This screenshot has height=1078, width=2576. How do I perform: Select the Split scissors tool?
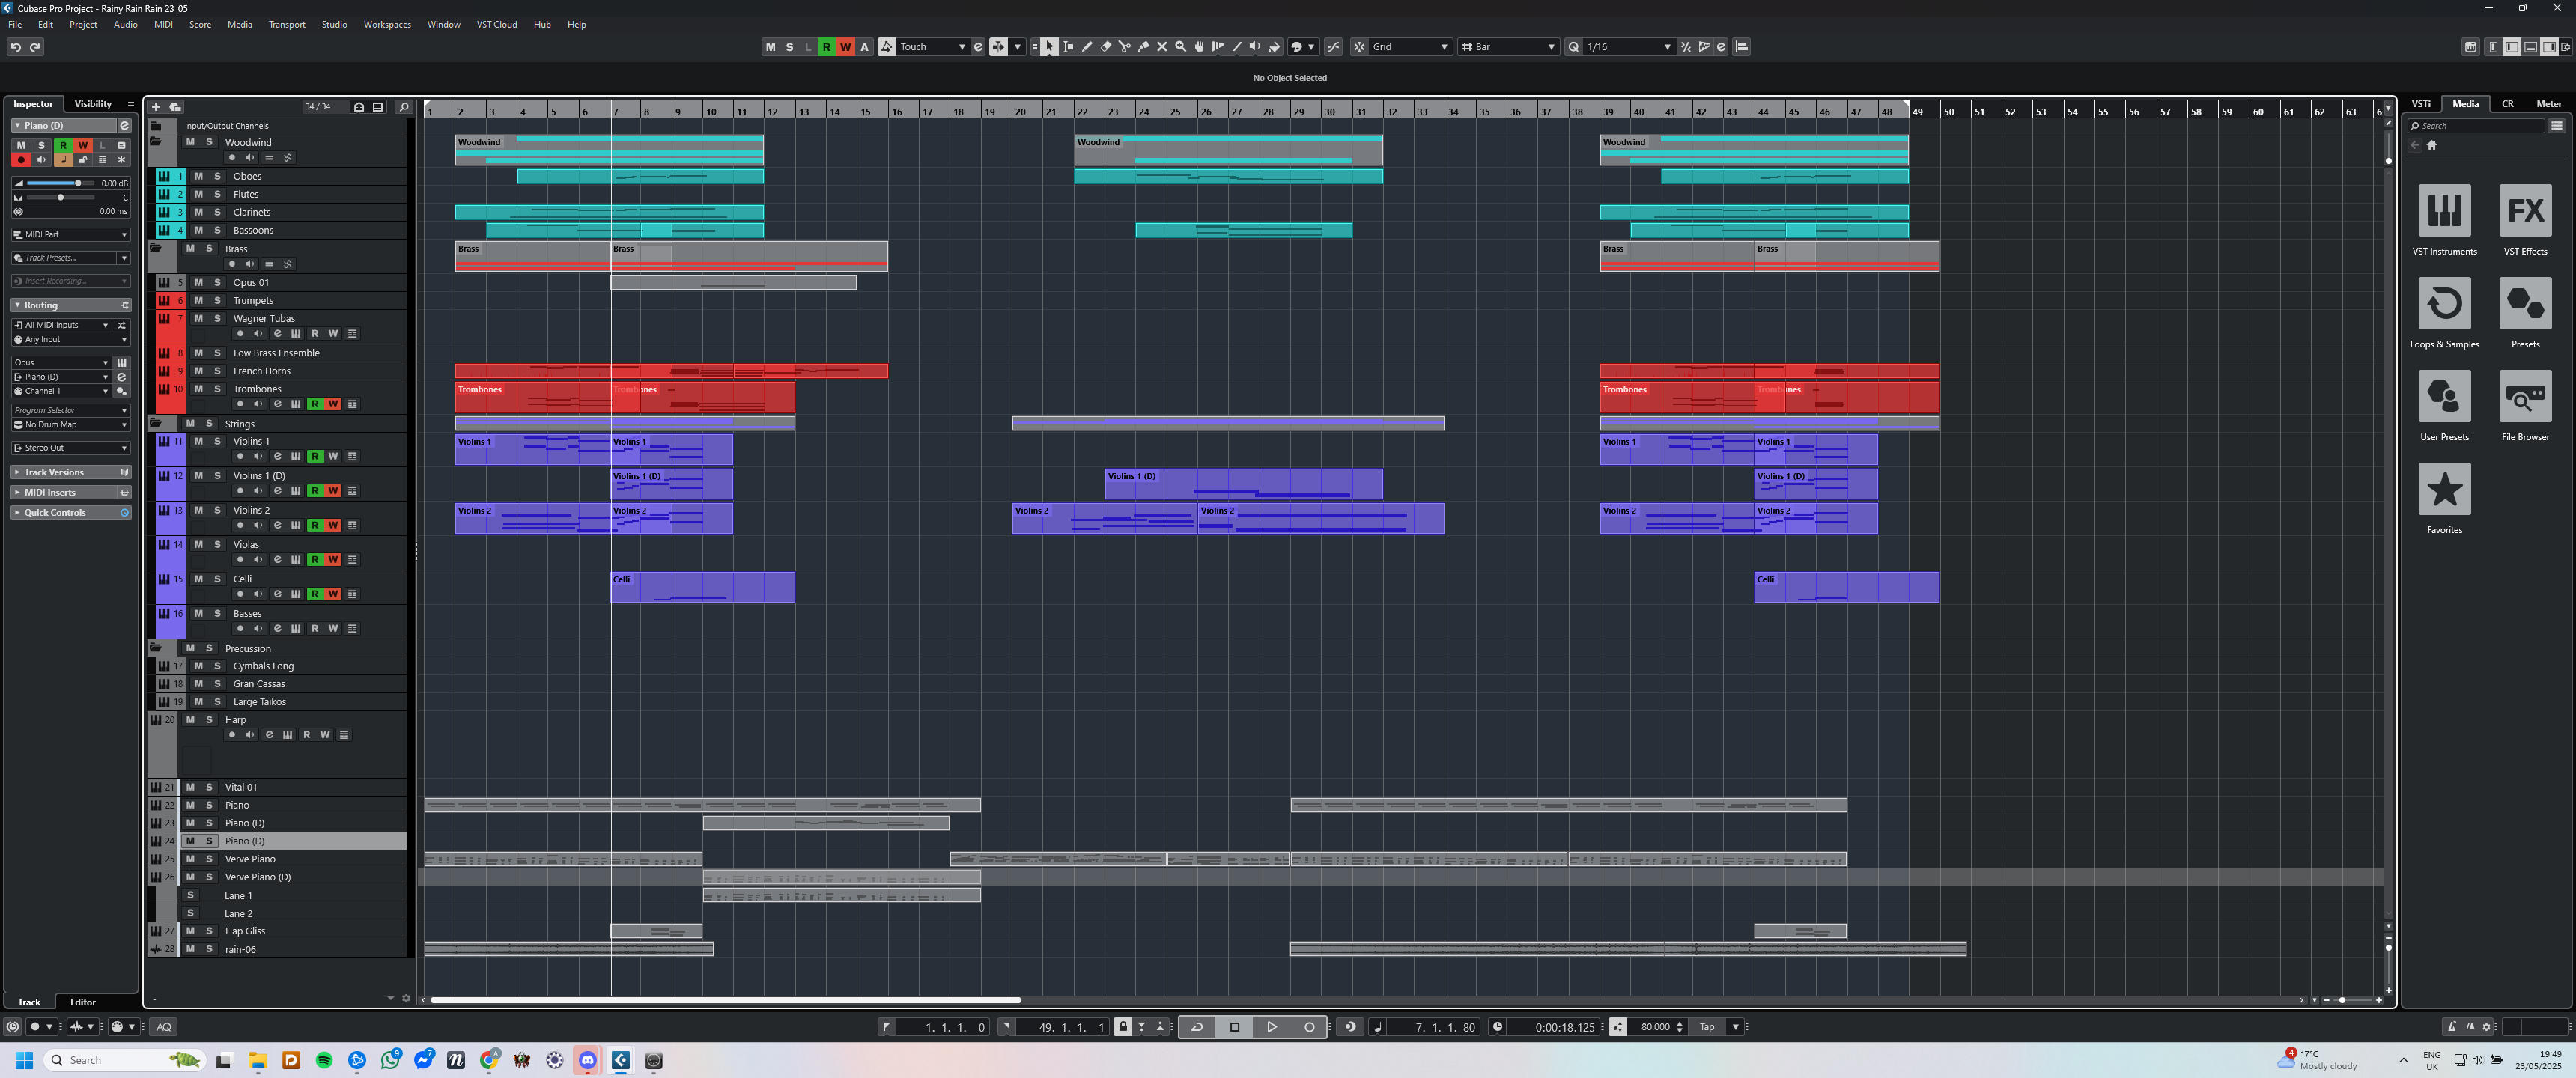pos(1124,47)
